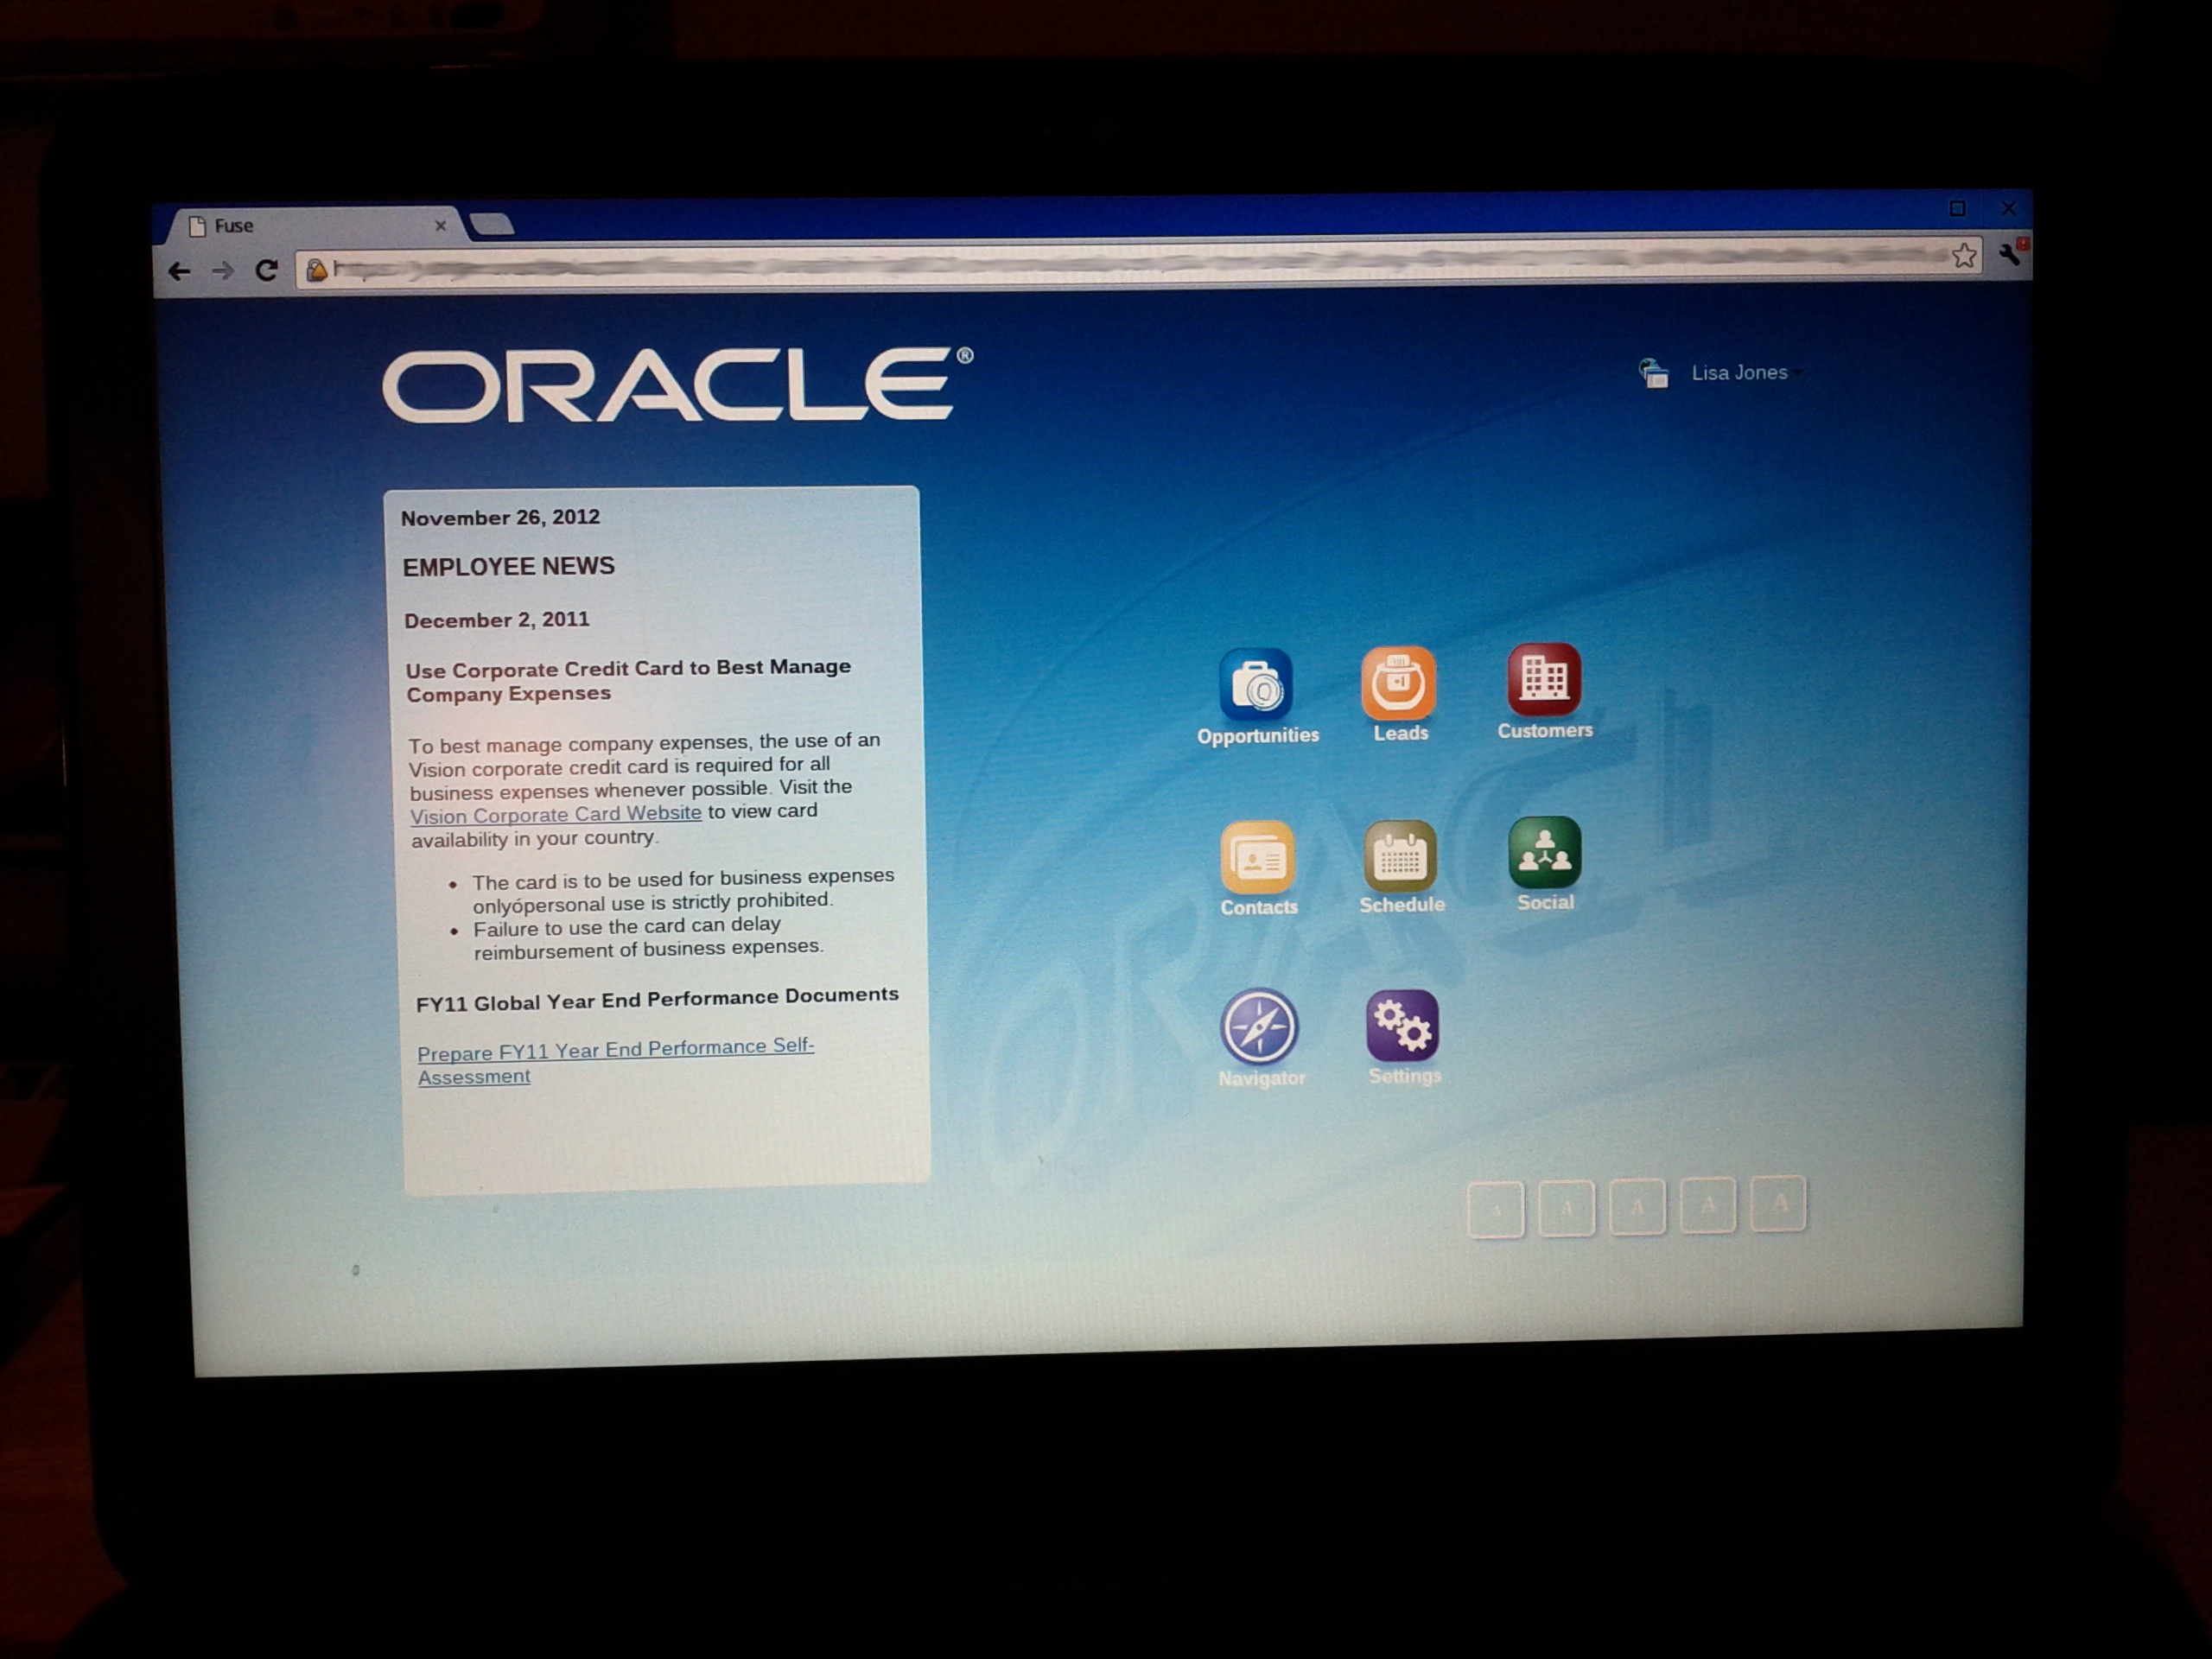Open a new browser tab
This screenshot has width=2212, height=1659.
pos(492,224)
